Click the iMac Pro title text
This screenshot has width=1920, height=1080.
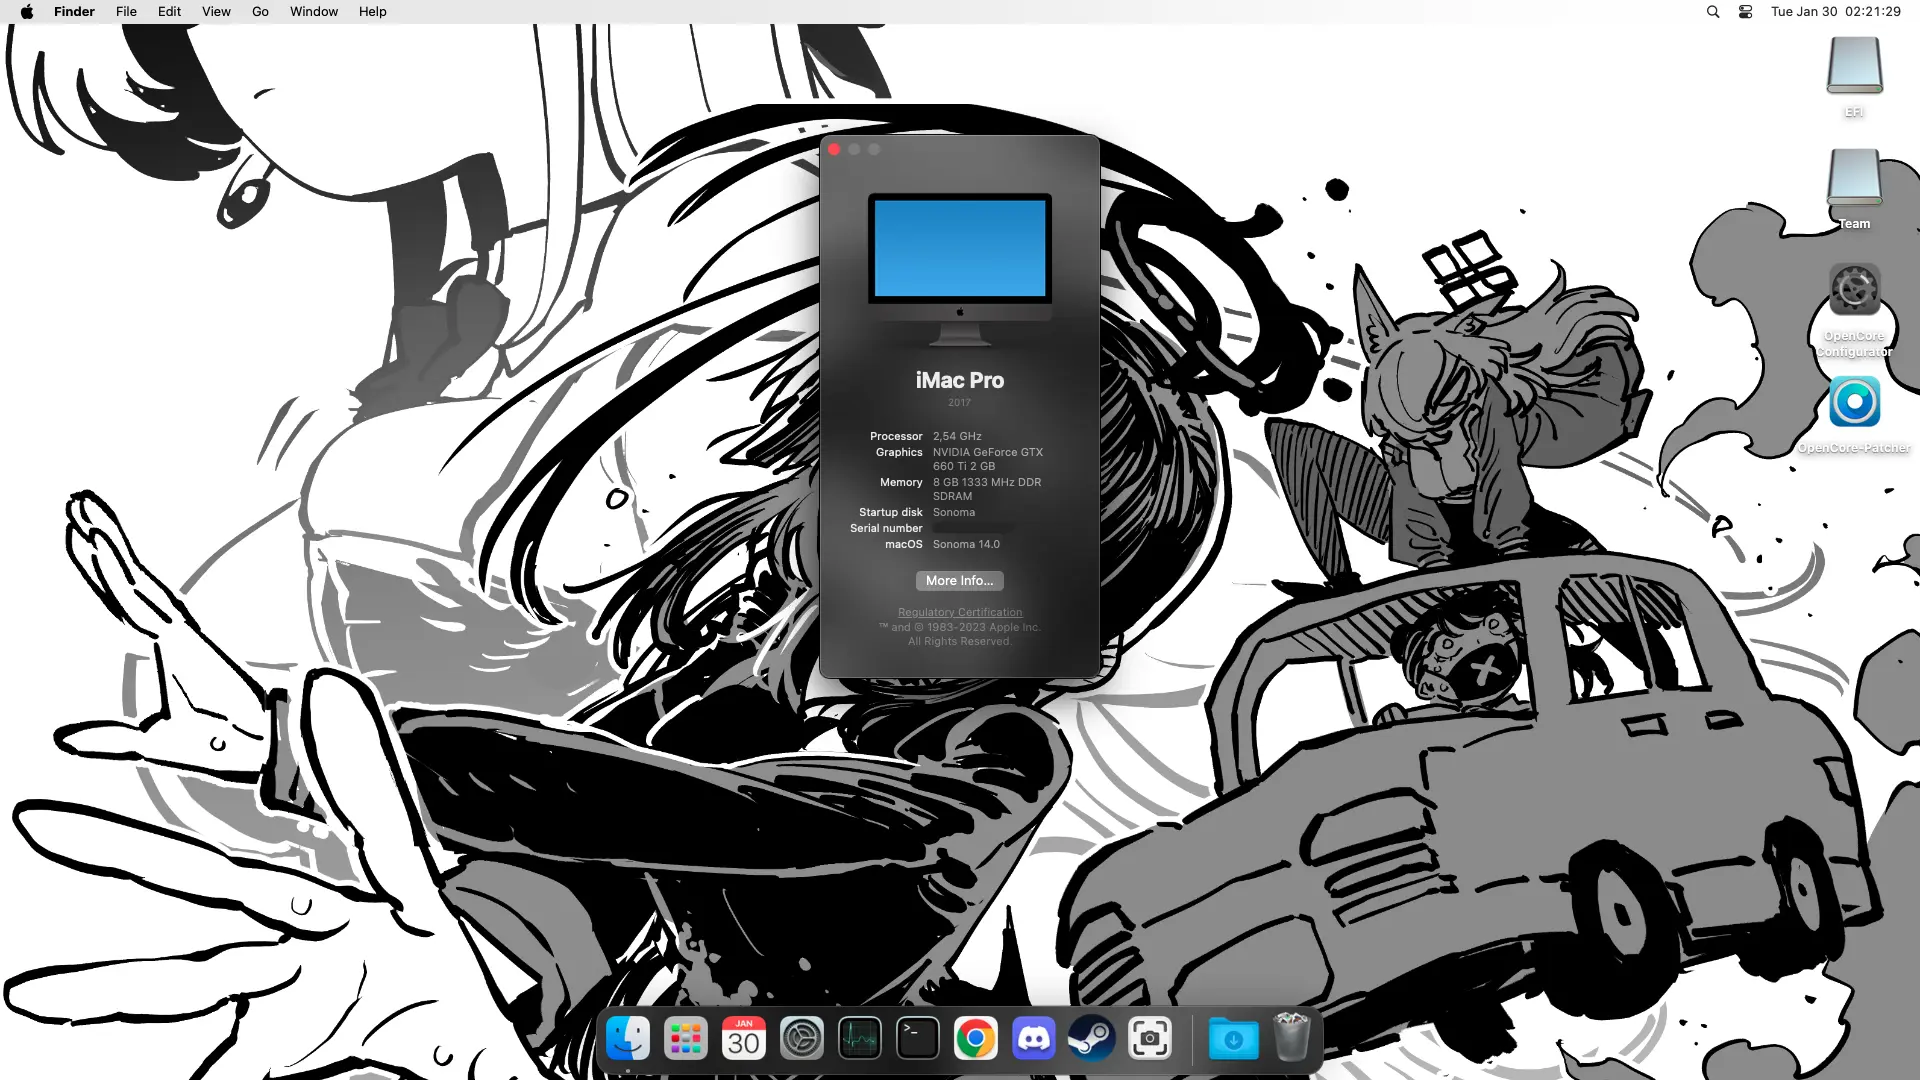click(960, 380)
